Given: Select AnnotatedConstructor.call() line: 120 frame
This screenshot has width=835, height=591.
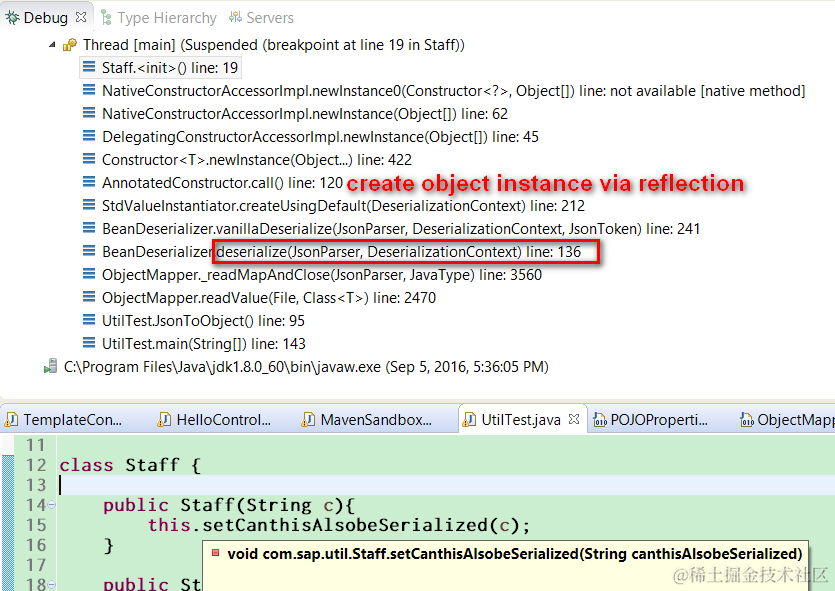Looking at the screenshot, I should 223,182.
